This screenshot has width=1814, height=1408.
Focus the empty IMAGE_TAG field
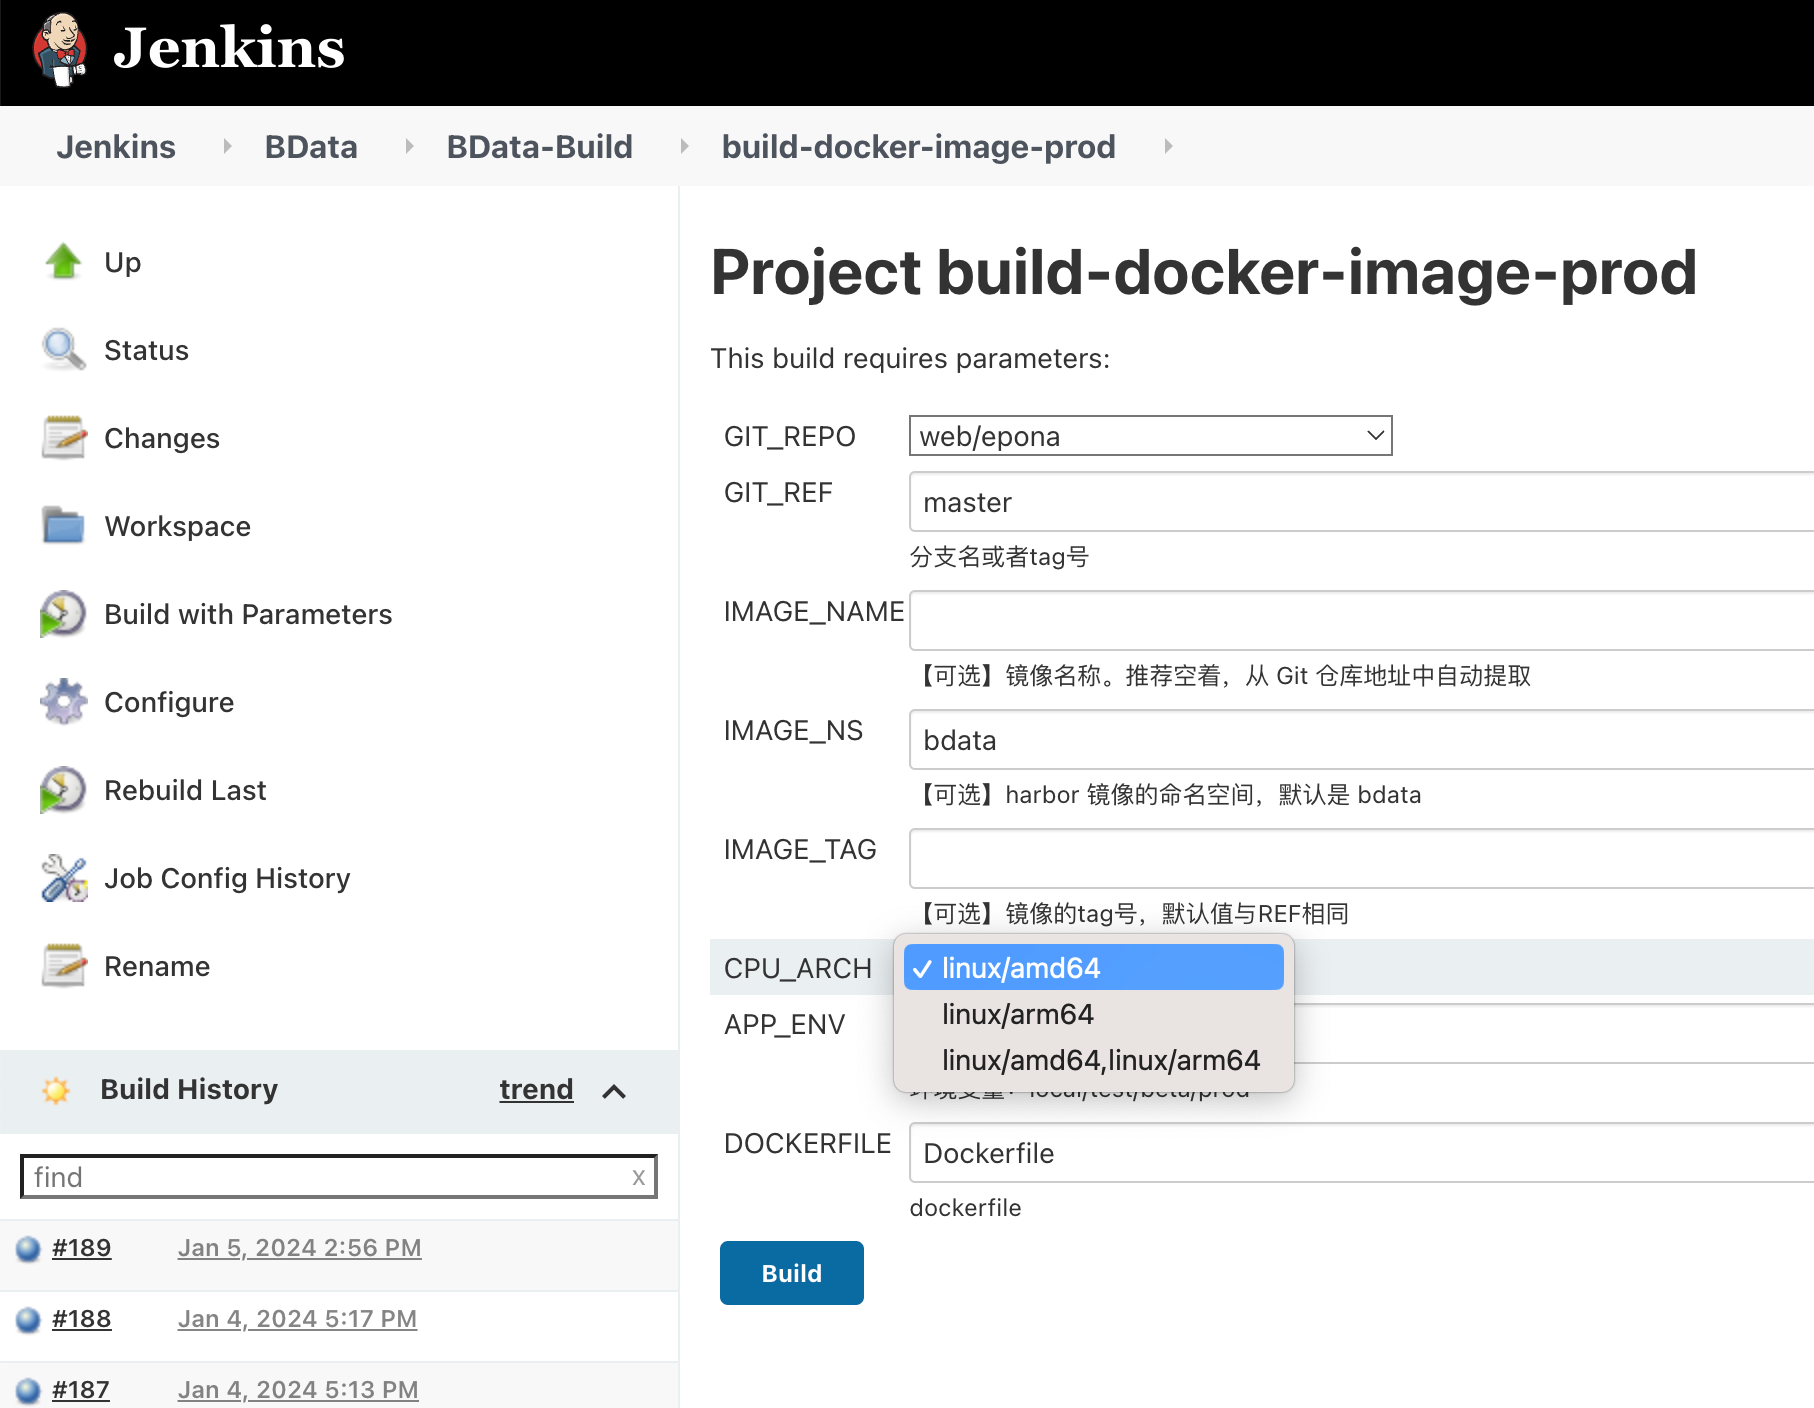[1361, 859]
